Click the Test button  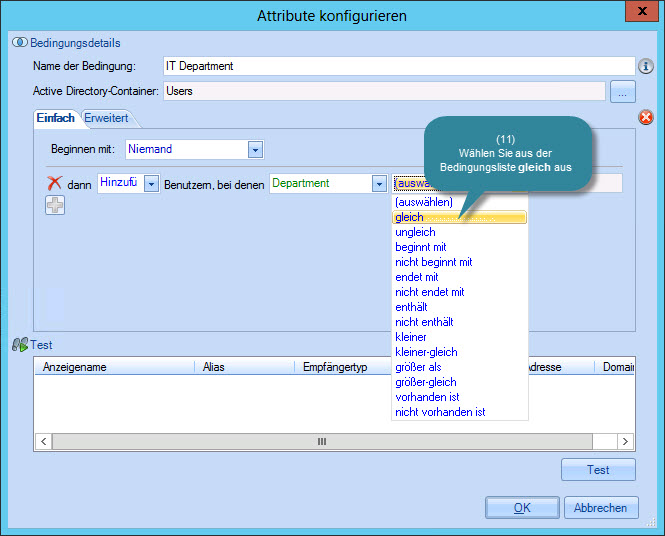[598, 470]
